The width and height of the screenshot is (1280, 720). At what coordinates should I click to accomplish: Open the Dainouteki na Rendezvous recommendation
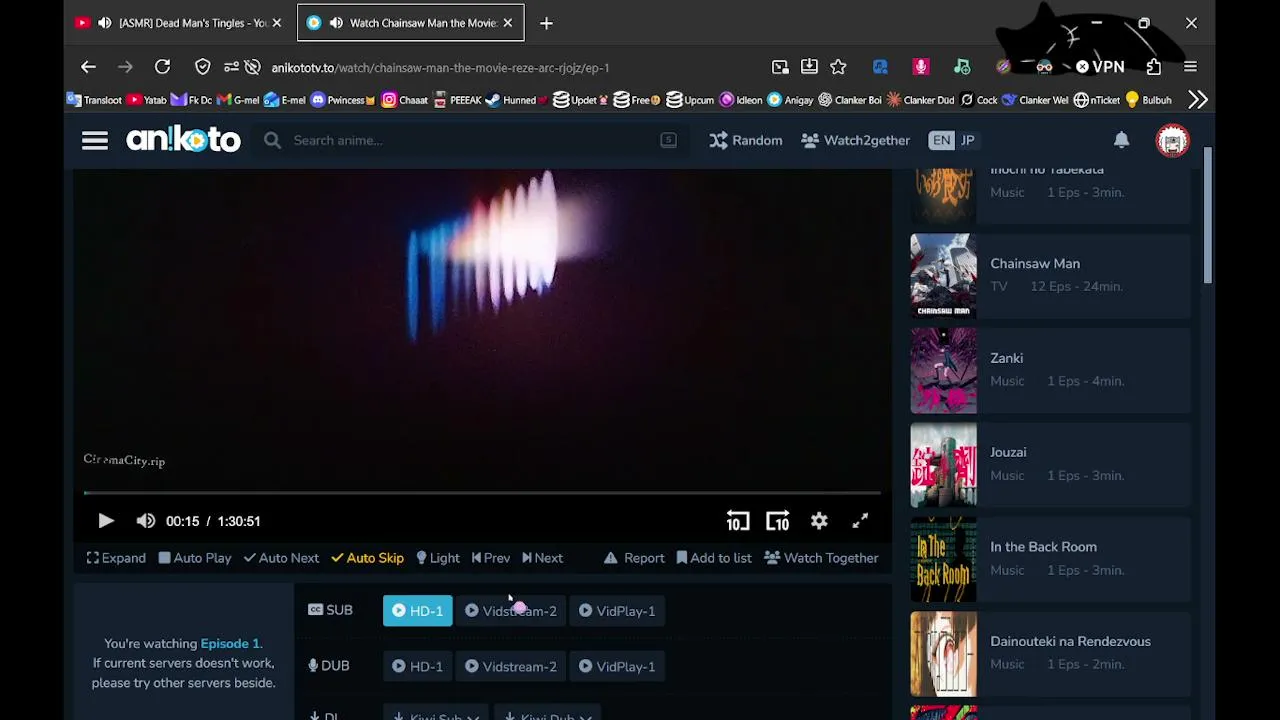click(1050, 653)
